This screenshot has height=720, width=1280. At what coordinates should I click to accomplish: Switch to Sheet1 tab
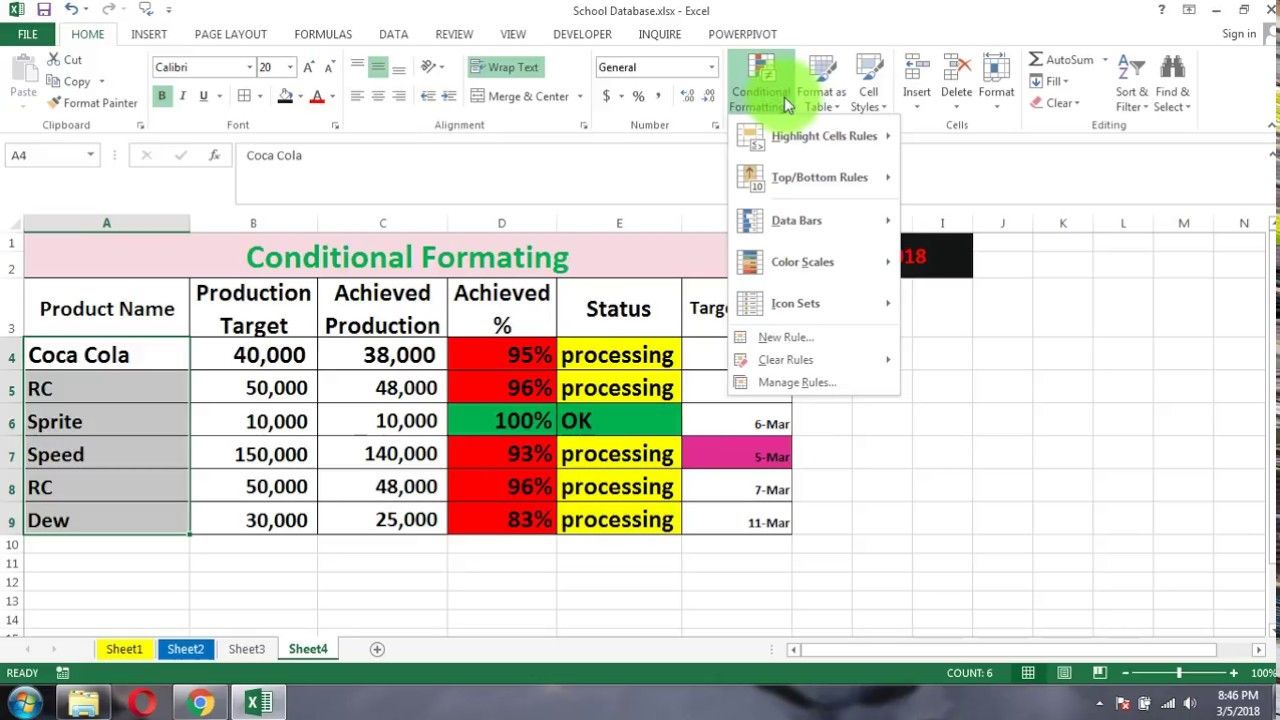tap(124, 649)
